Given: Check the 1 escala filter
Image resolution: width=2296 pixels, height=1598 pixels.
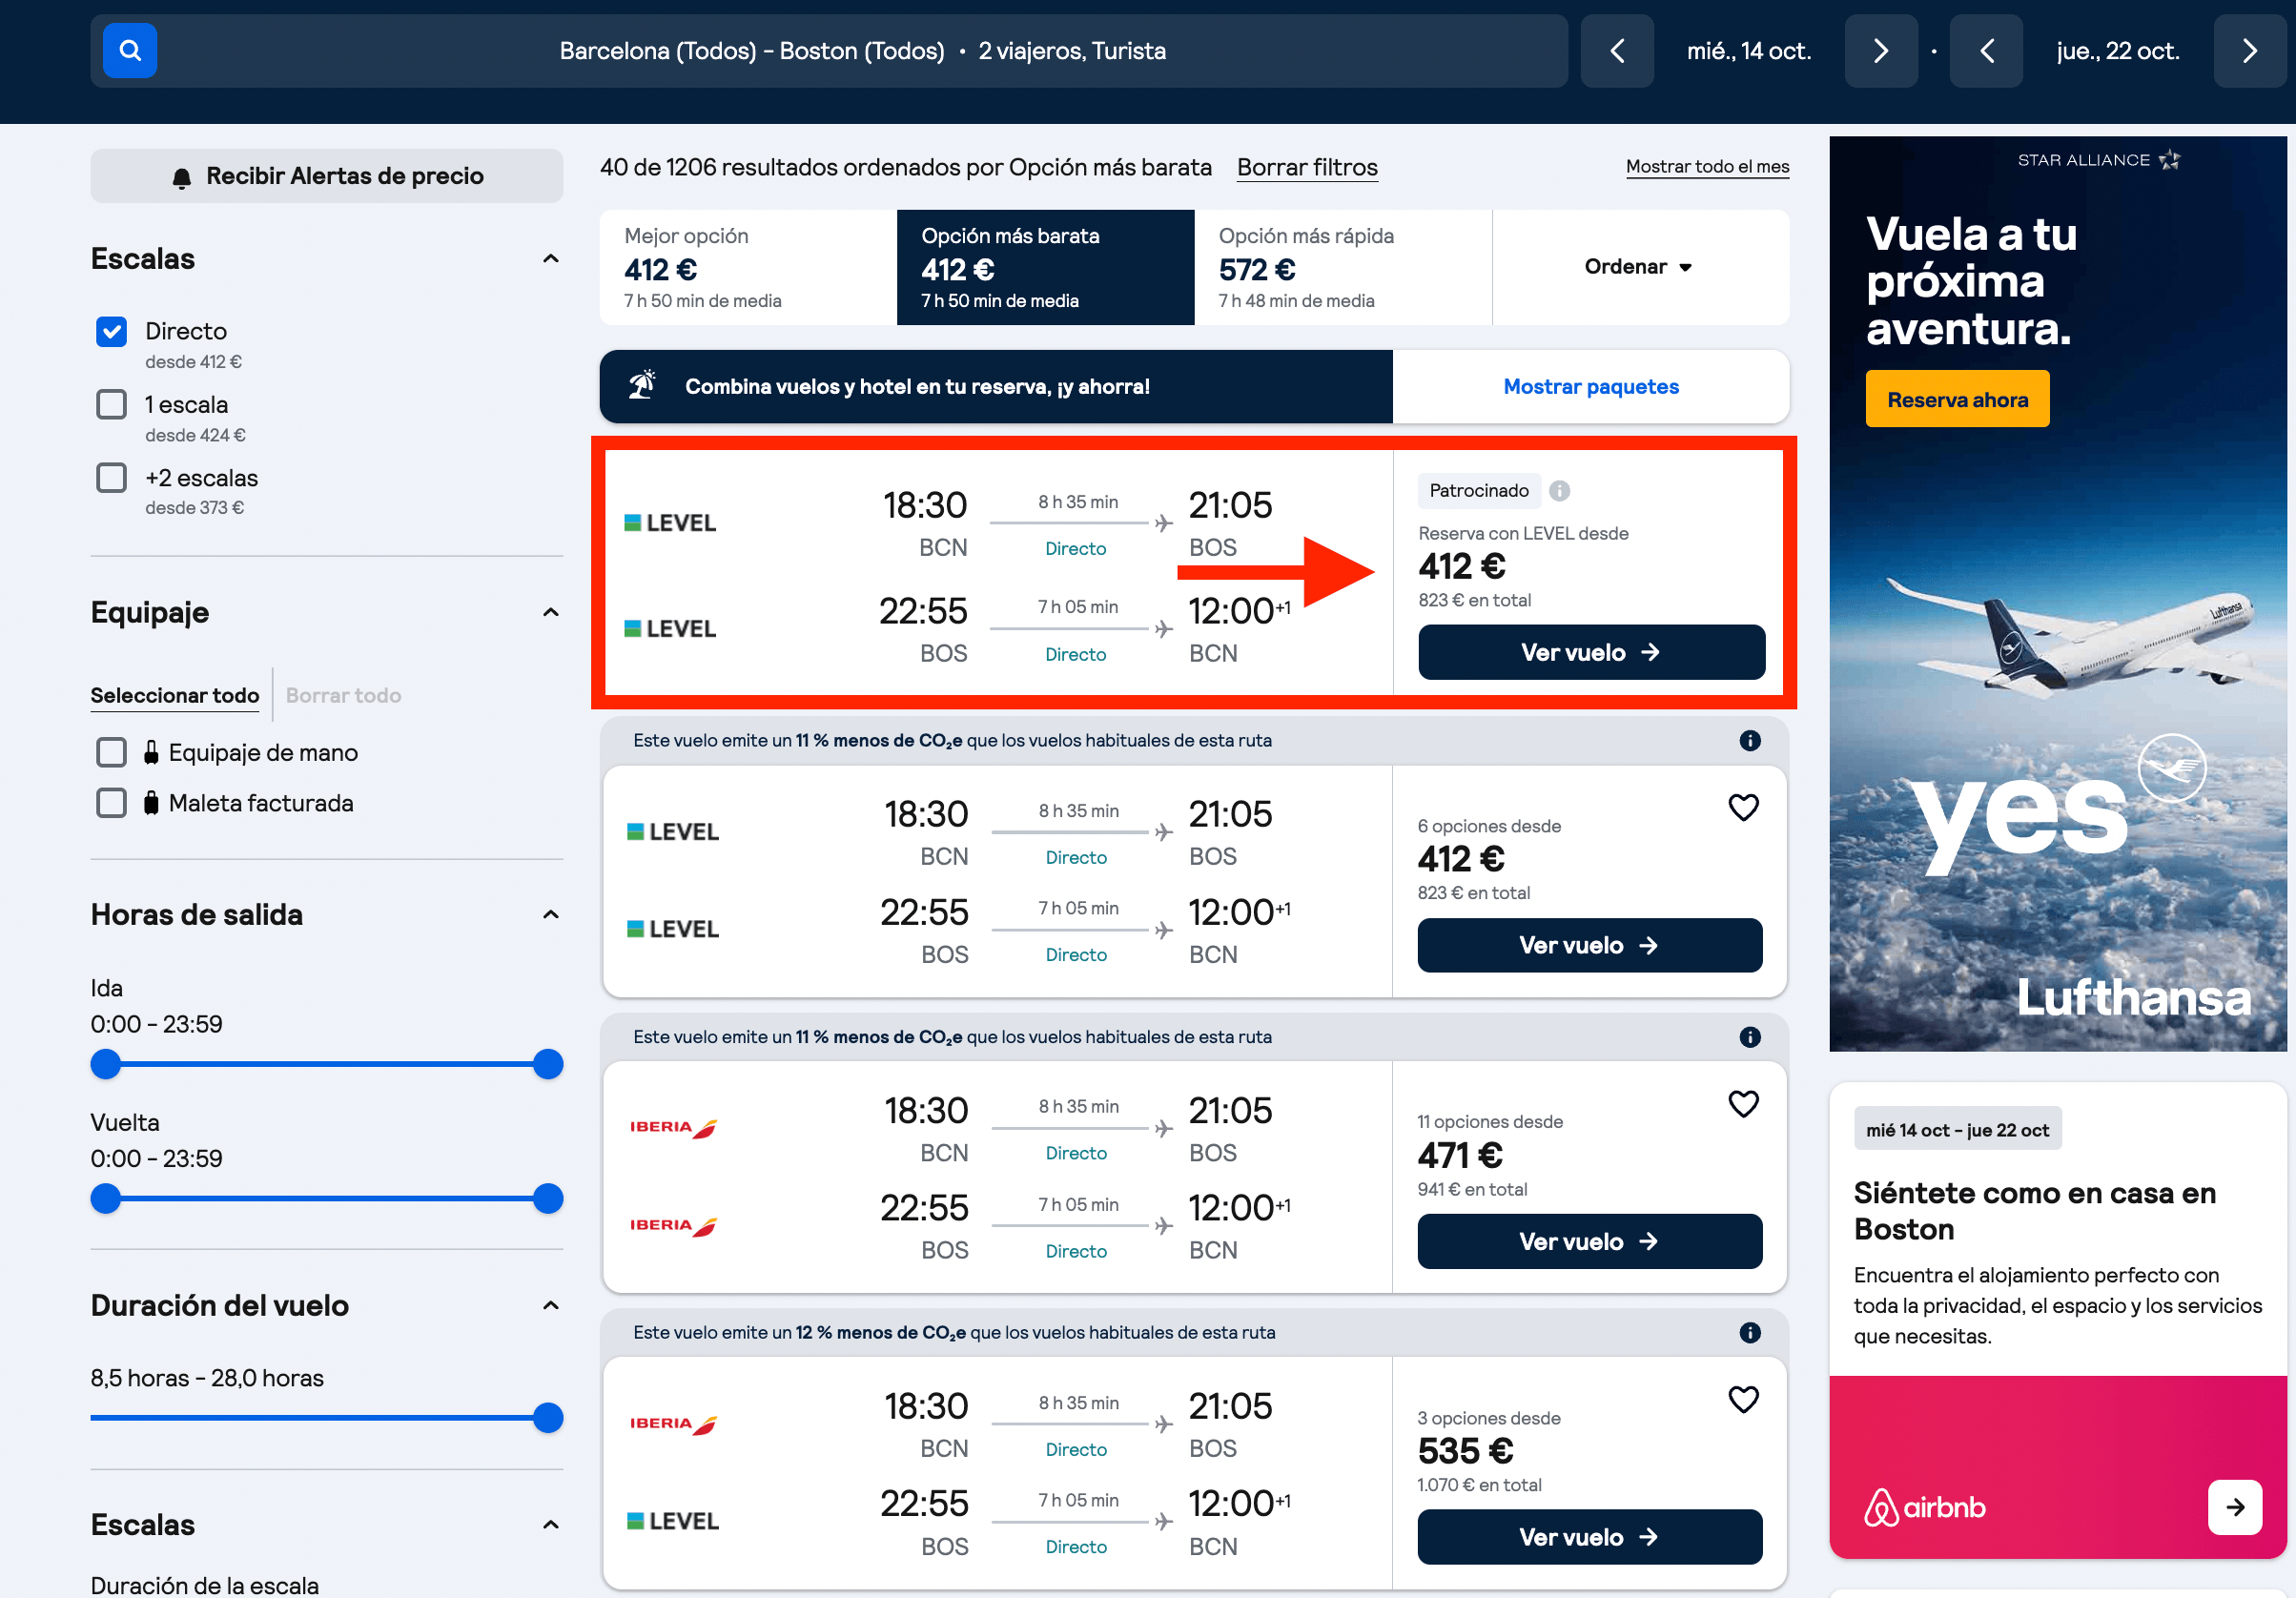Looking at the screenshot, I should coord(111,405).
